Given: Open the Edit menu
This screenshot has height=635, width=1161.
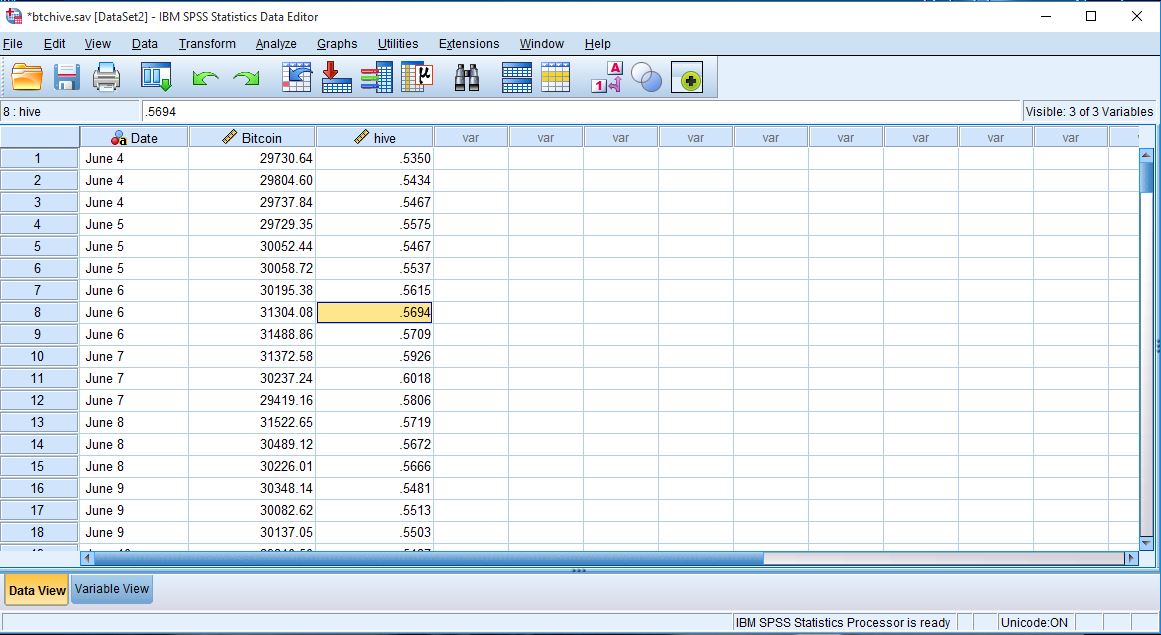Looking at the screenshot, I should (x=54, y=44).
